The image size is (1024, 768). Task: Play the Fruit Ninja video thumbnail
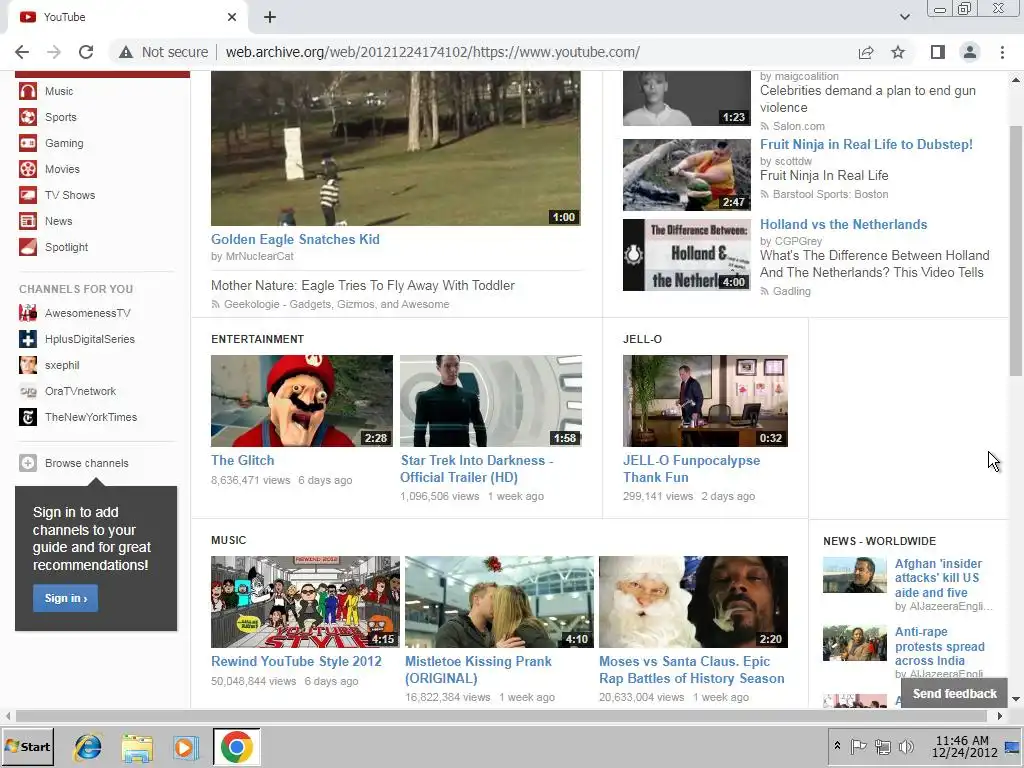[x=686, y=175]
